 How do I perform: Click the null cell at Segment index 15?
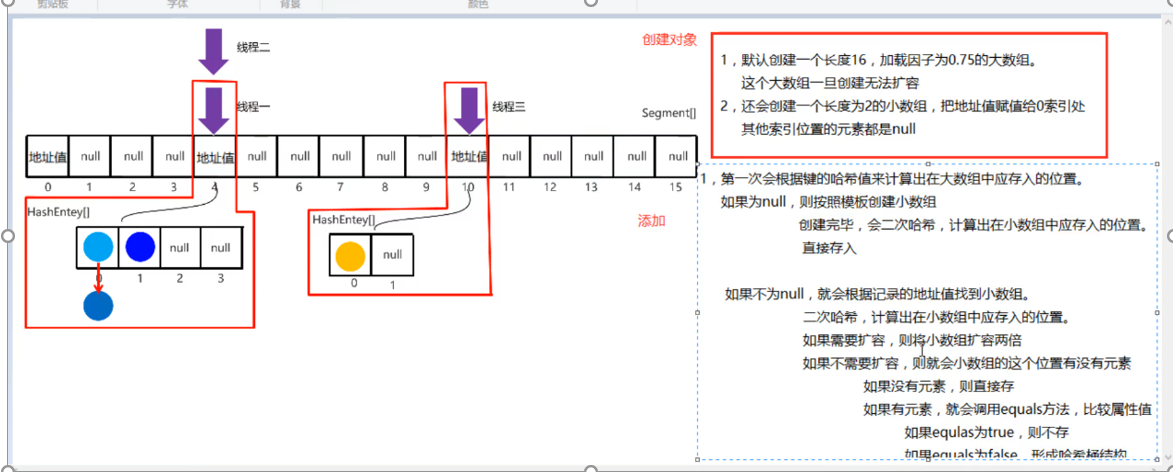pos(677,157)
